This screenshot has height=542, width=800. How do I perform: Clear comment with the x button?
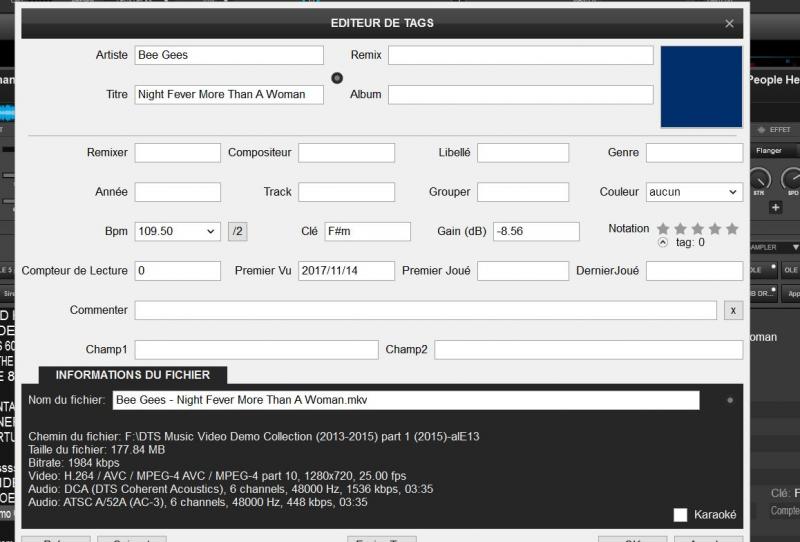coord(733,310)
